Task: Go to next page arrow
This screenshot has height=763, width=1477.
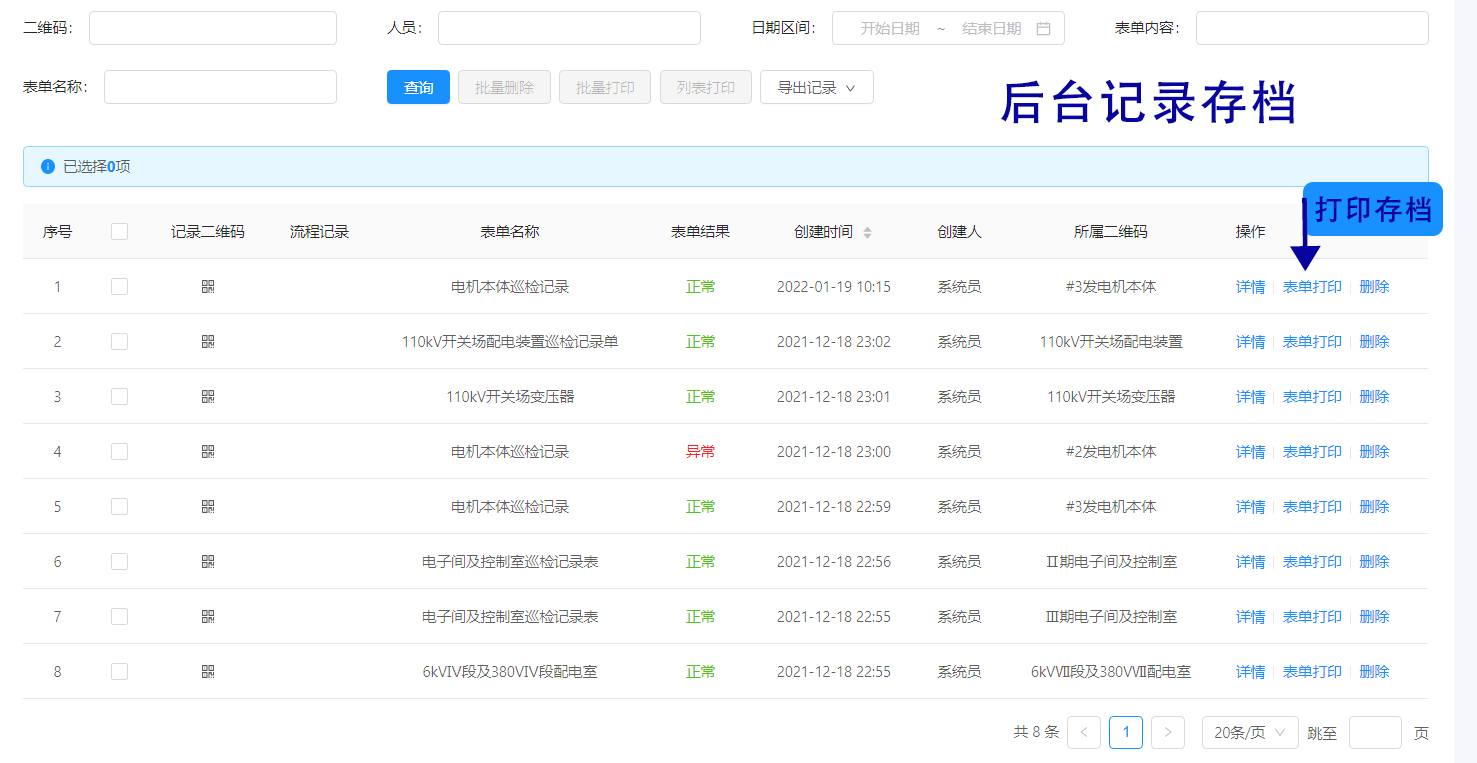Action: pyautogui.click(x=1167, y=733)
